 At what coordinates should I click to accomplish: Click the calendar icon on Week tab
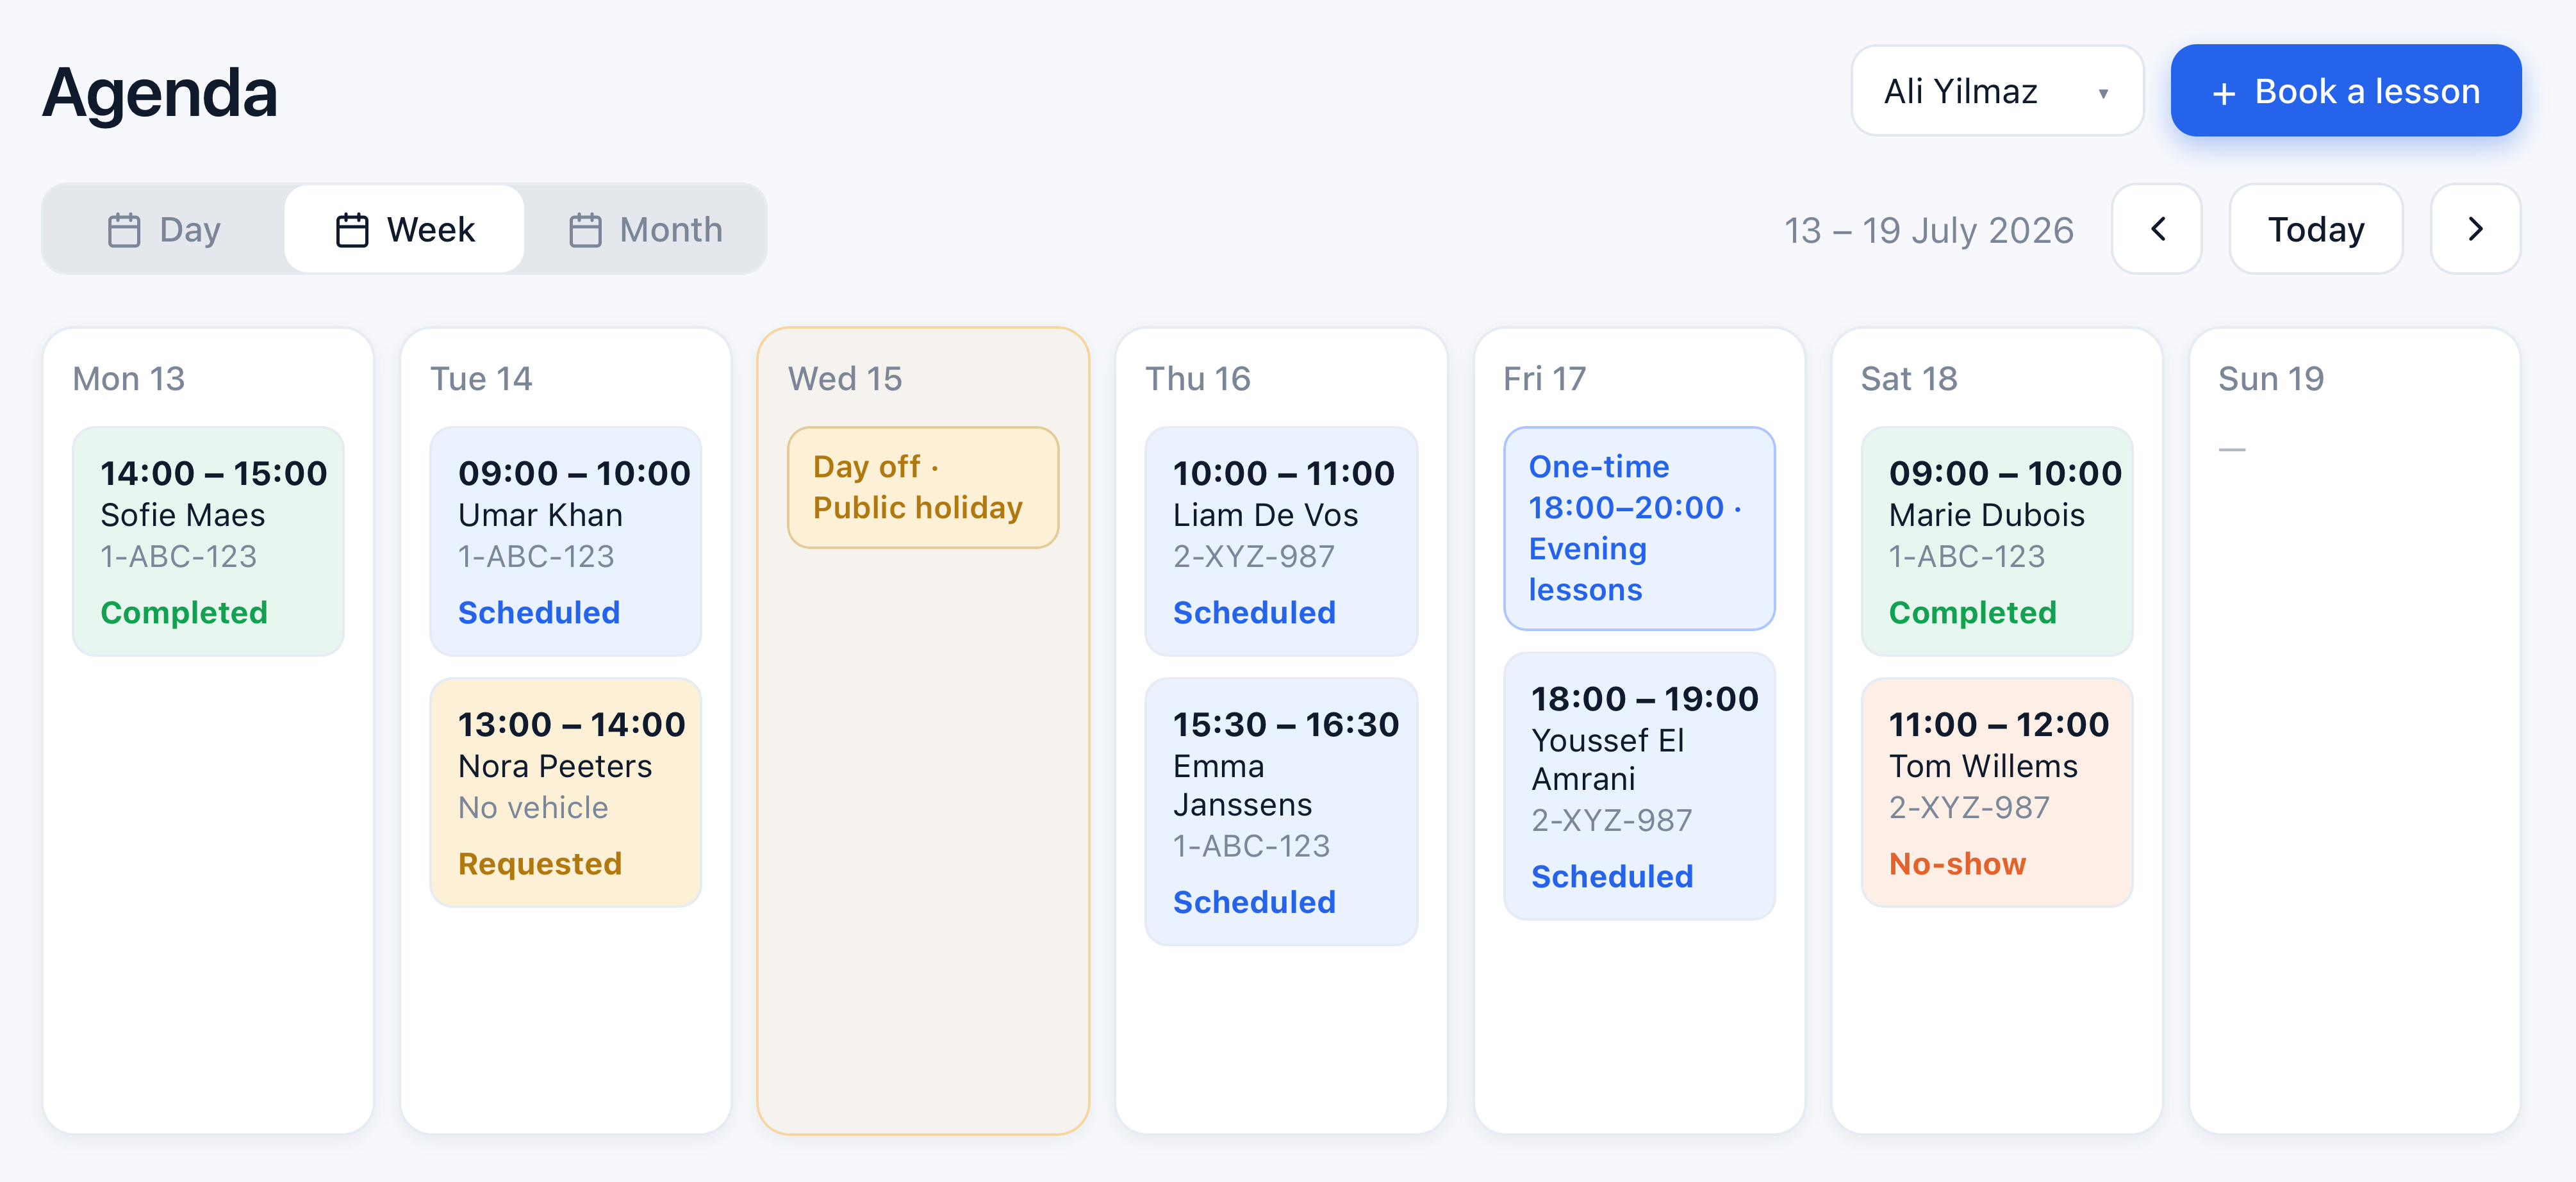pyautogui.click(x=352, y=230)
